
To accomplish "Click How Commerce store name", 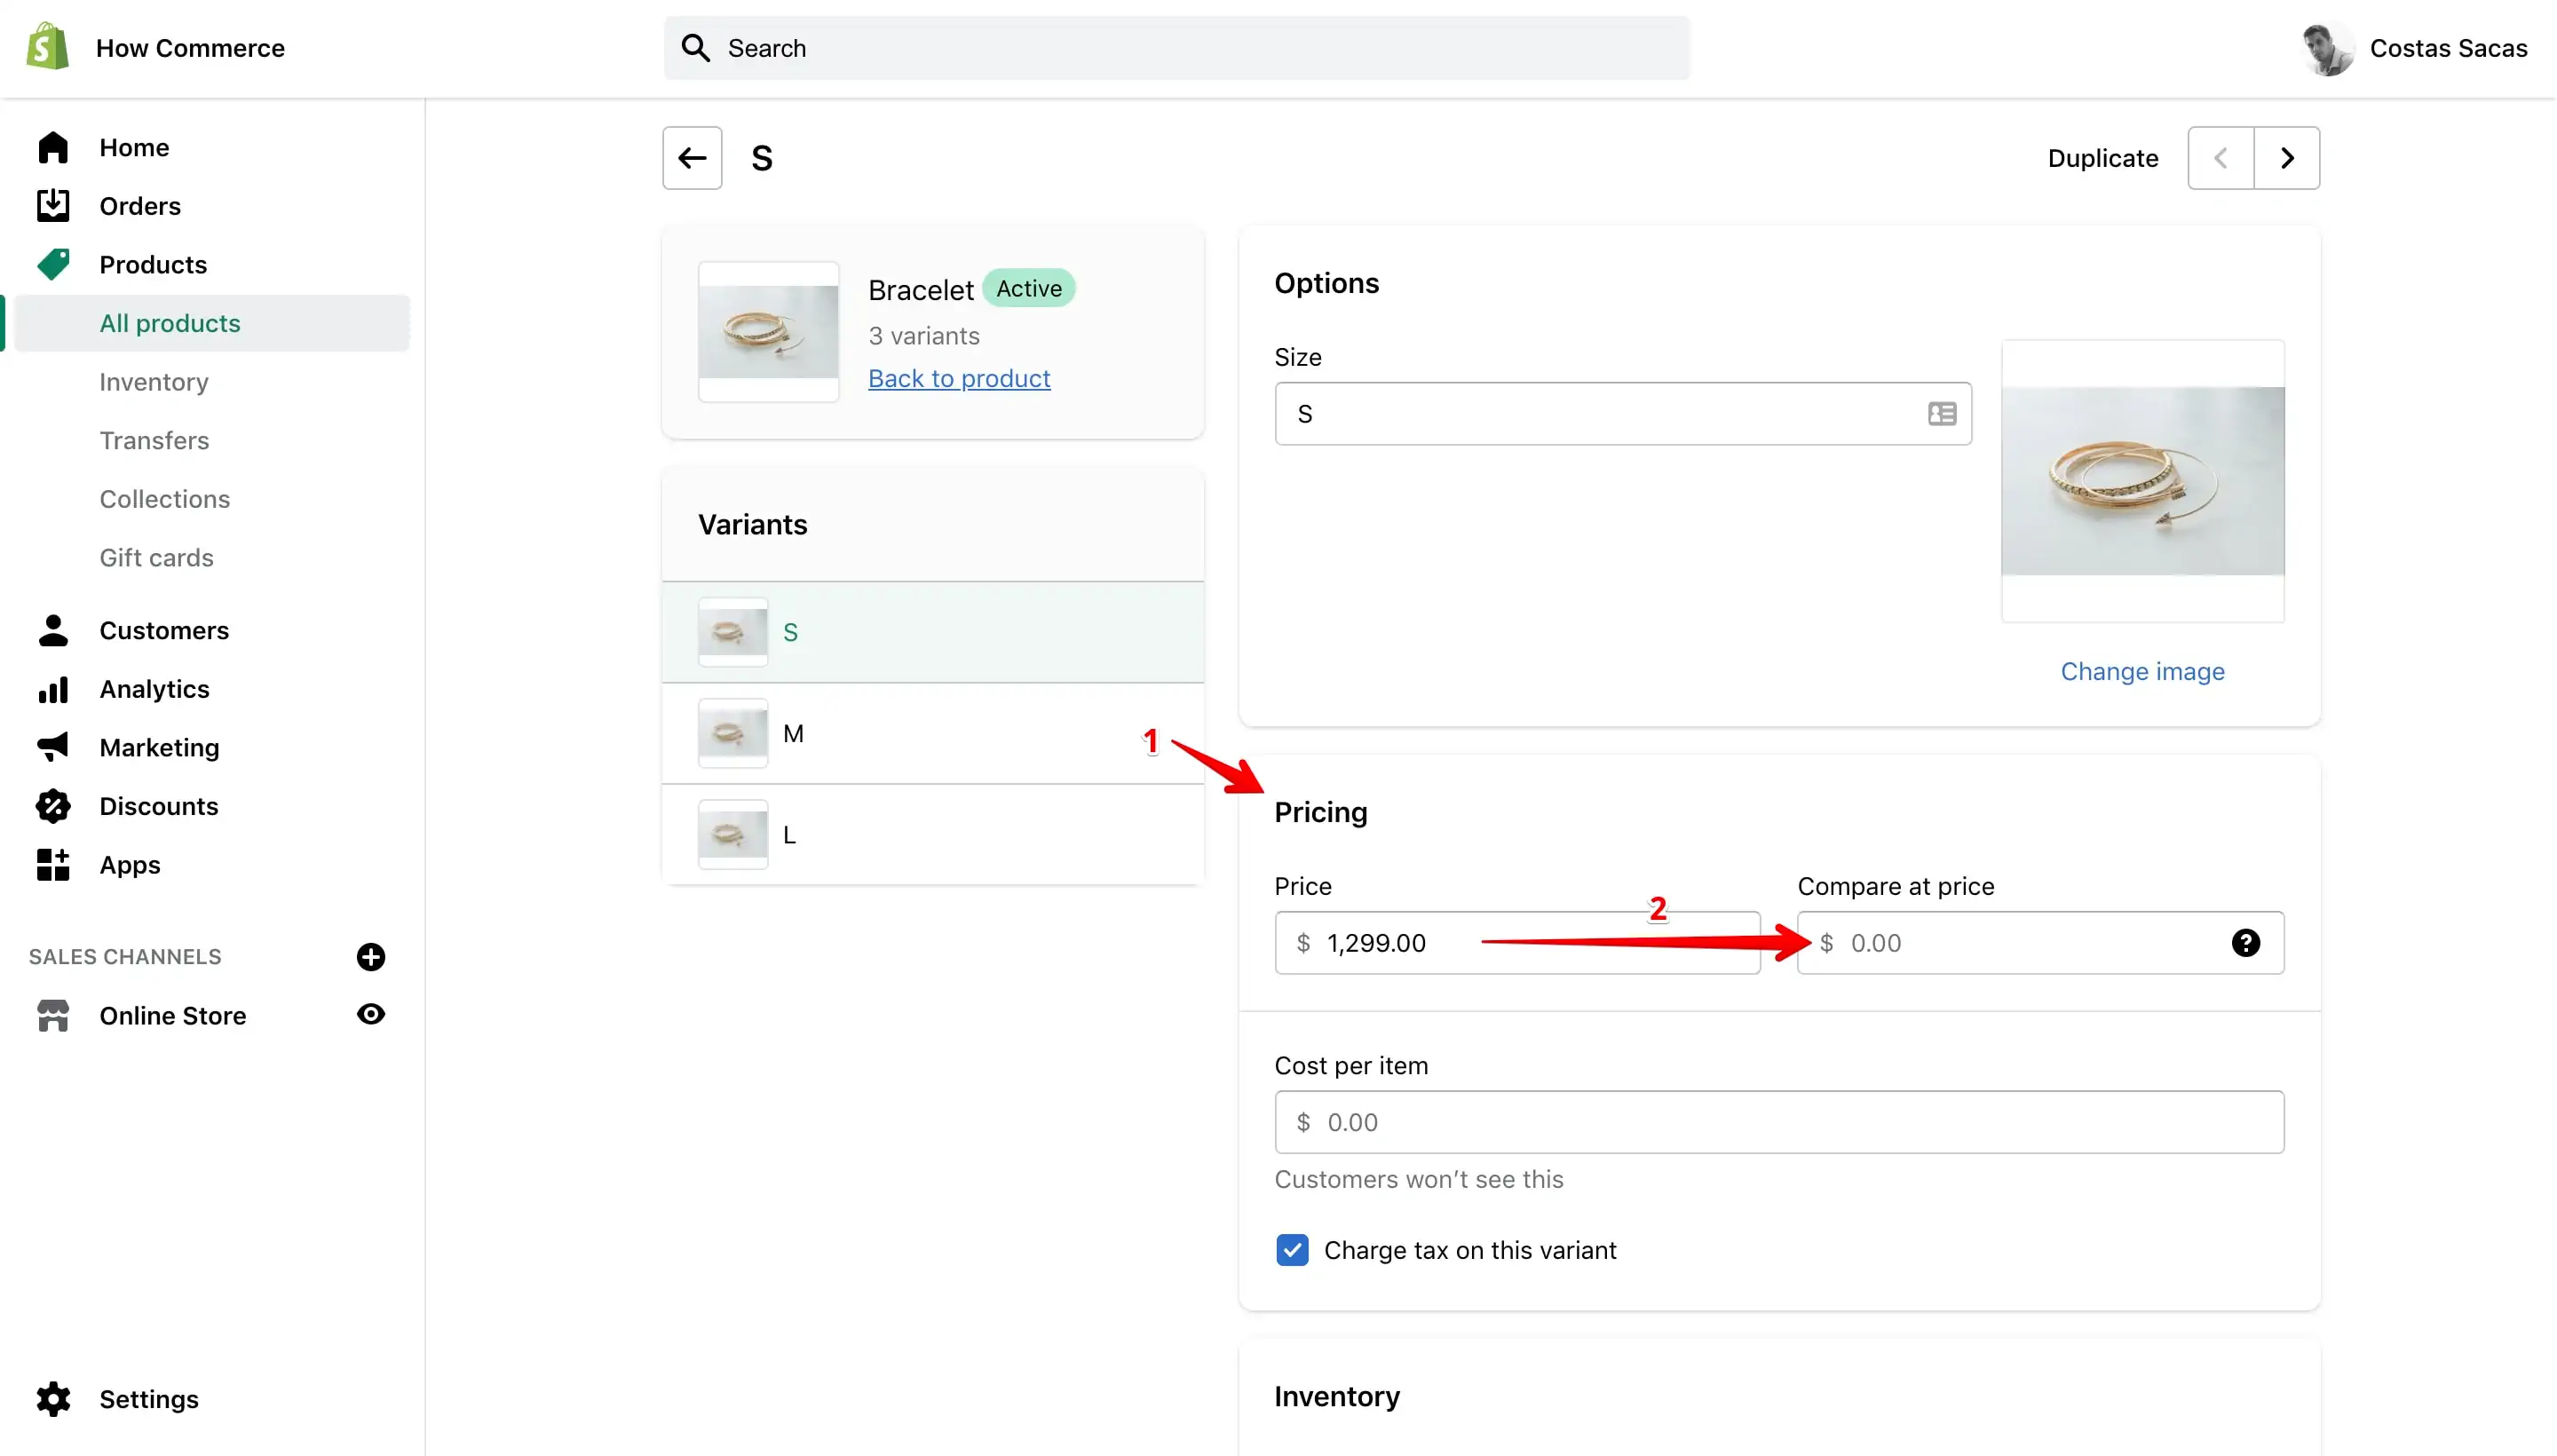I will [x=190, y=48].
